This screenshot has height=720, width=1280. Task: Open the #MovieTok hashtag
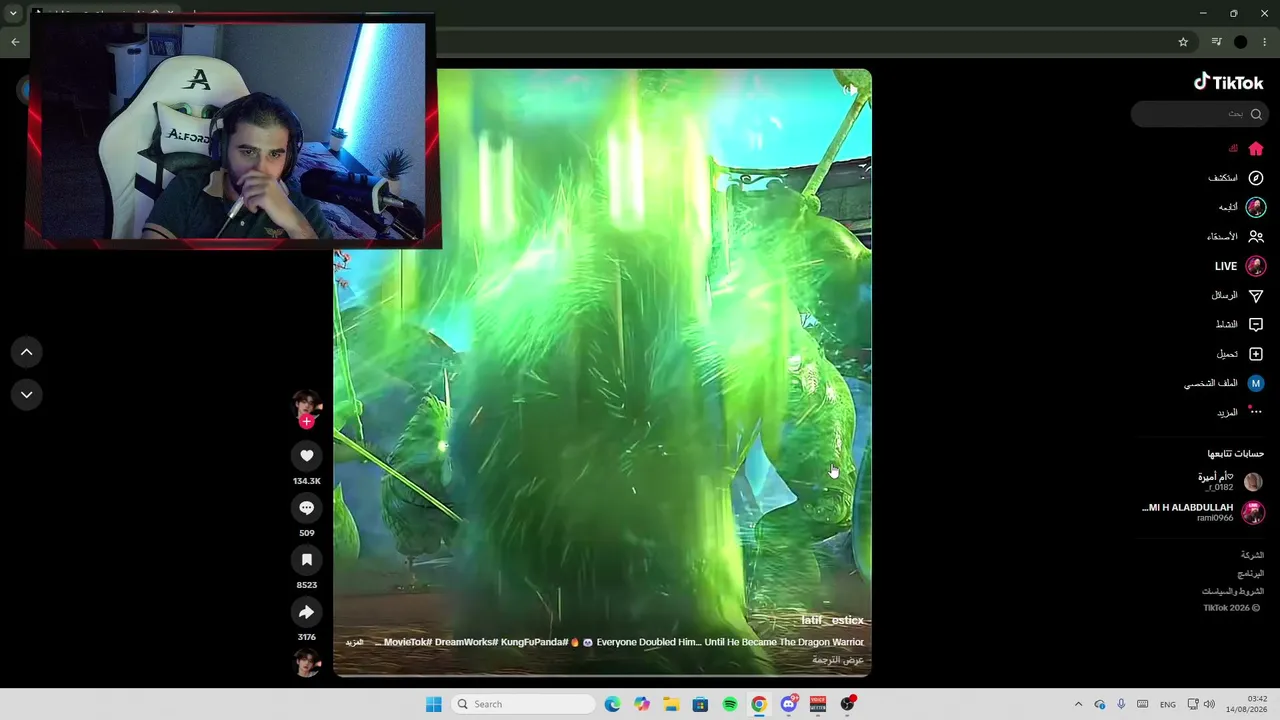[408, 643]
